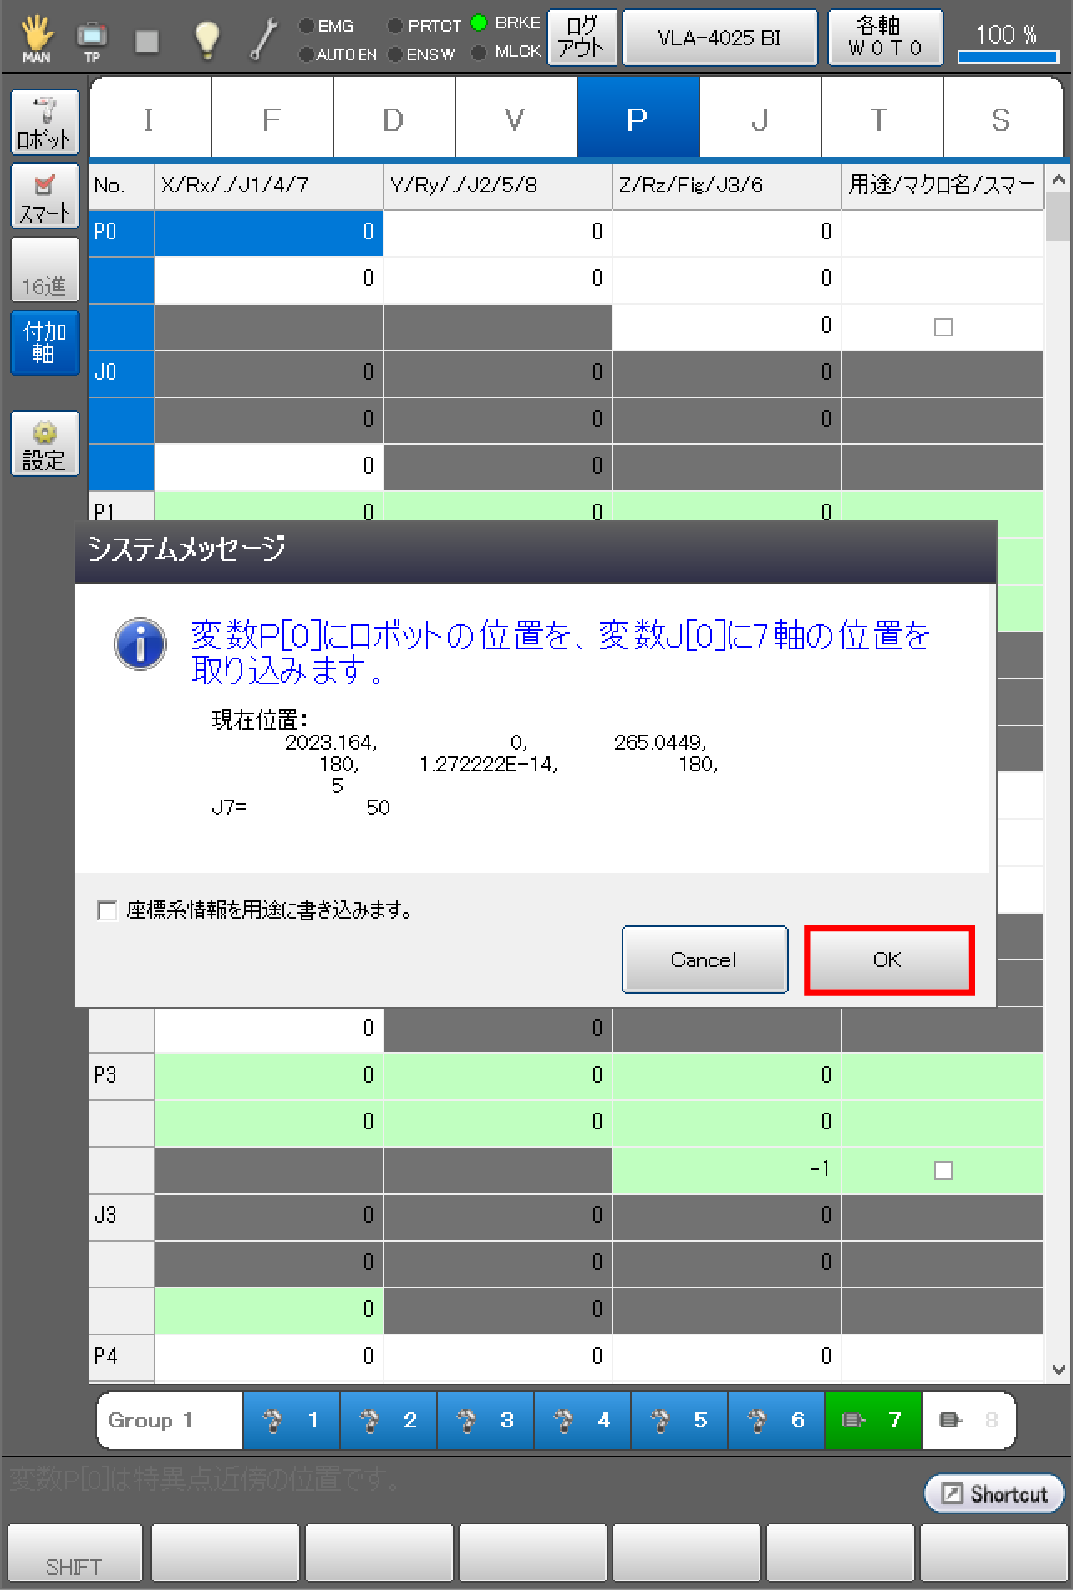Enable writing coordinate info to usage checkbox
This screenshot has width=1073, height=1590.
tap(107, 910)
